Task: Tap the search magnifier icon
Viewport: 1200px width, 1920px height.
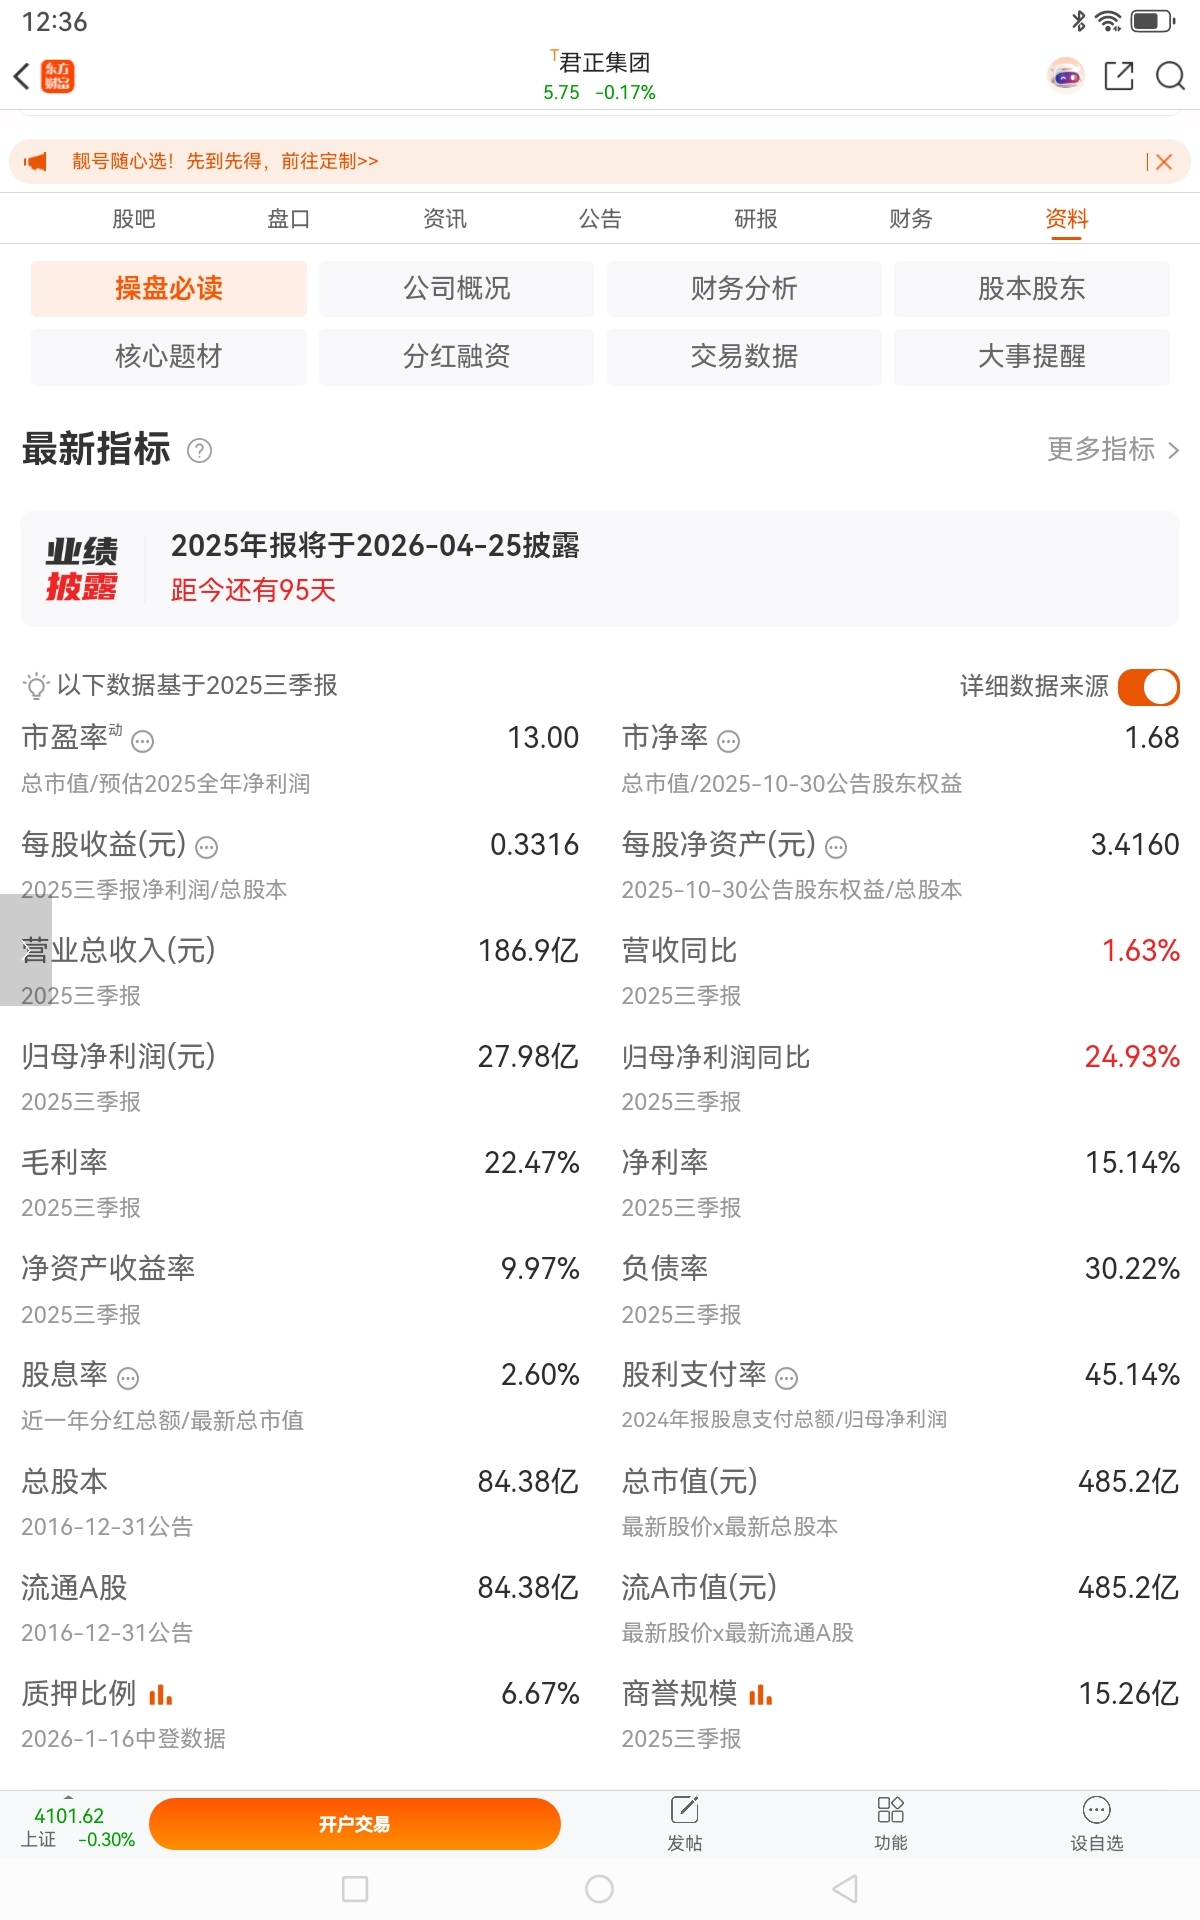Action: (1170, 76)
